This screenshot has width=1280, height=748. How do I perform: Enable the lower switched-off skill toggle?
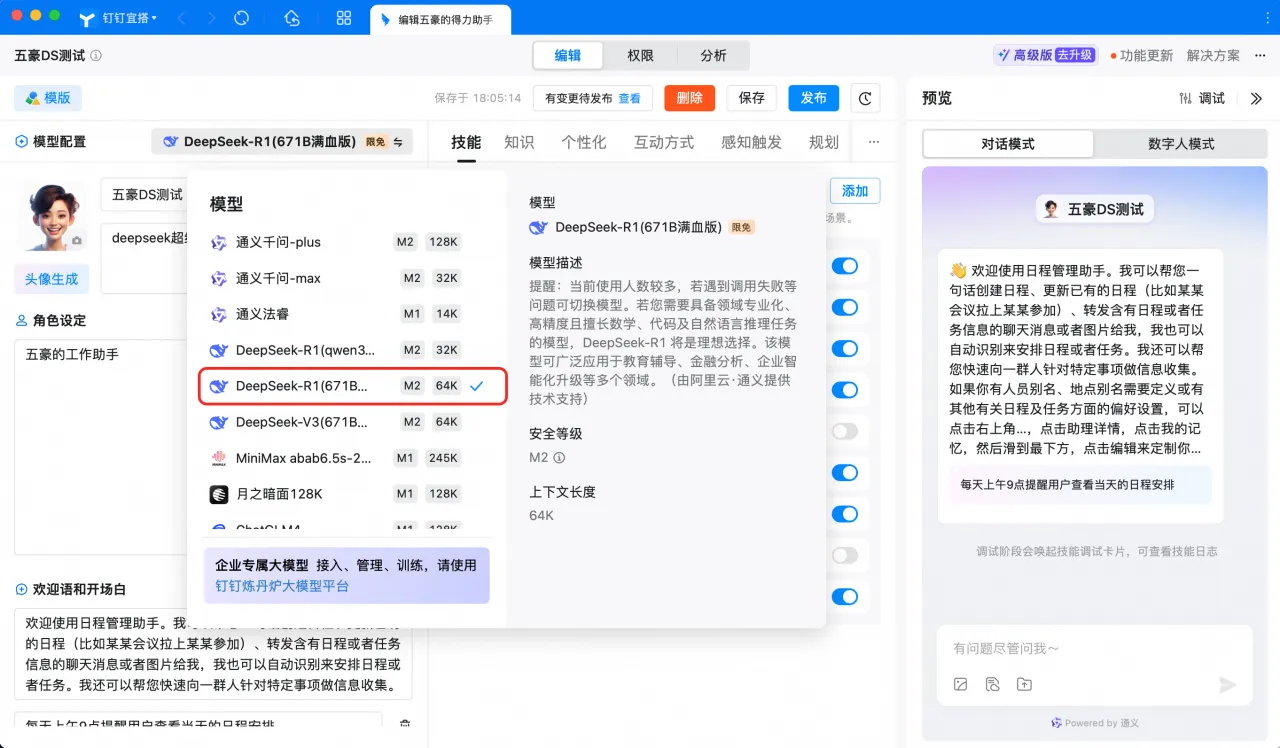click(845, 555)
